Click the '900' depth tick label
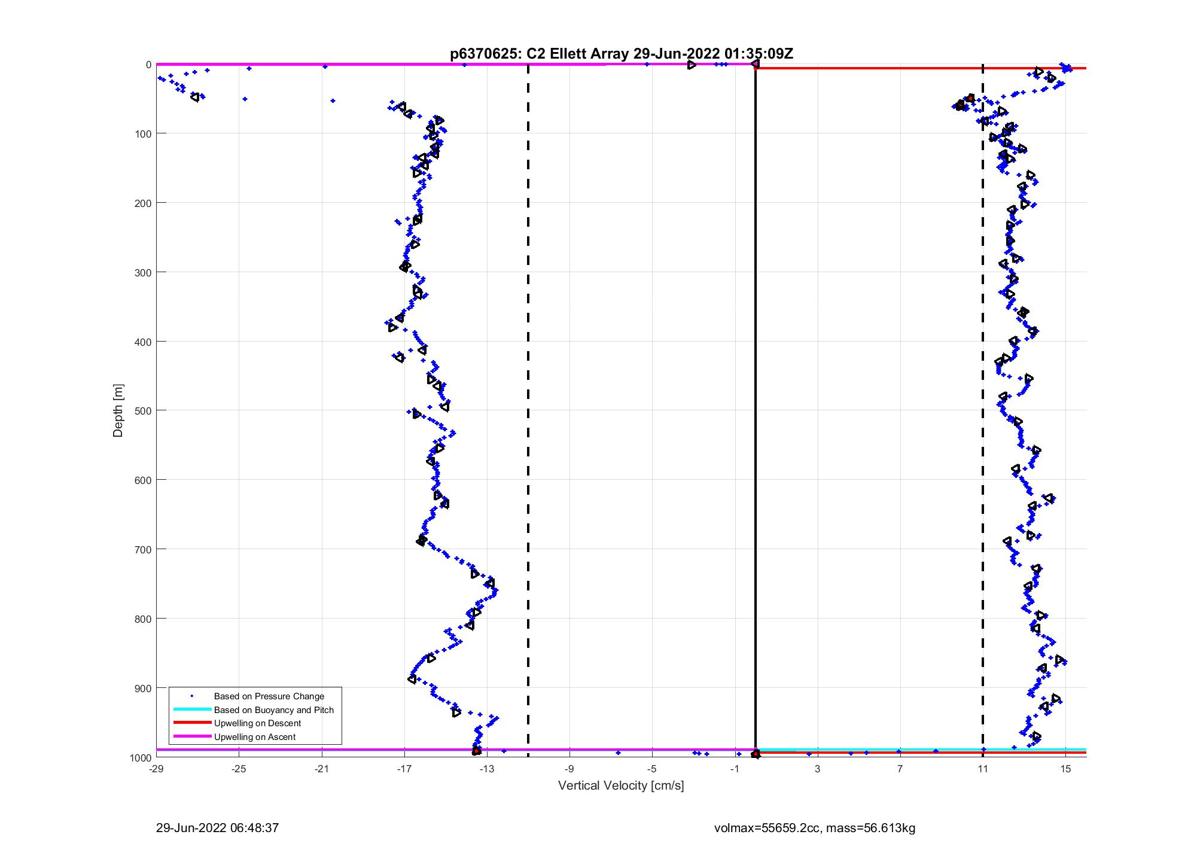This screenshot has height=851, width=1200. [142, 688]
